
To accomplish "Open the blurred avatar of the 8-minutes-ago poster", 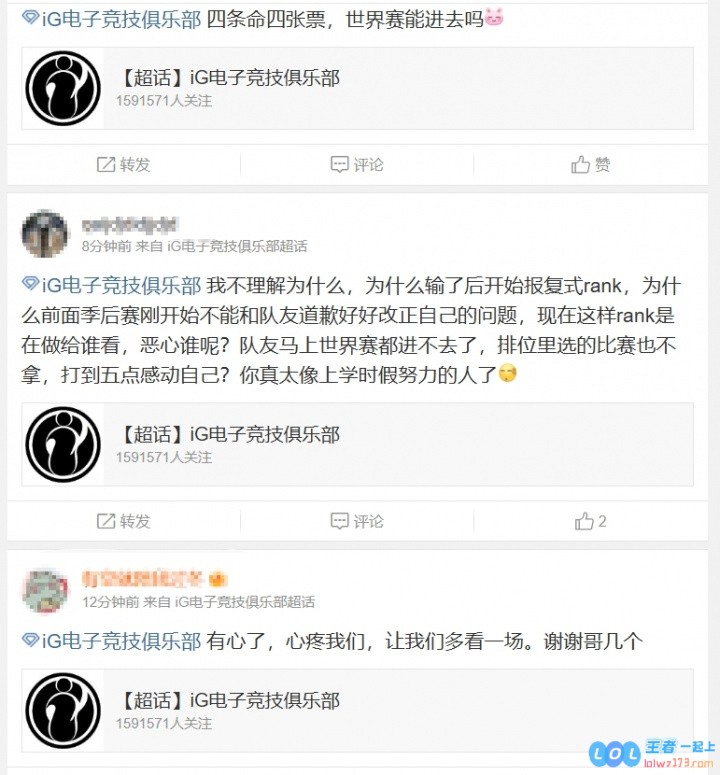I will coord(45,234).
